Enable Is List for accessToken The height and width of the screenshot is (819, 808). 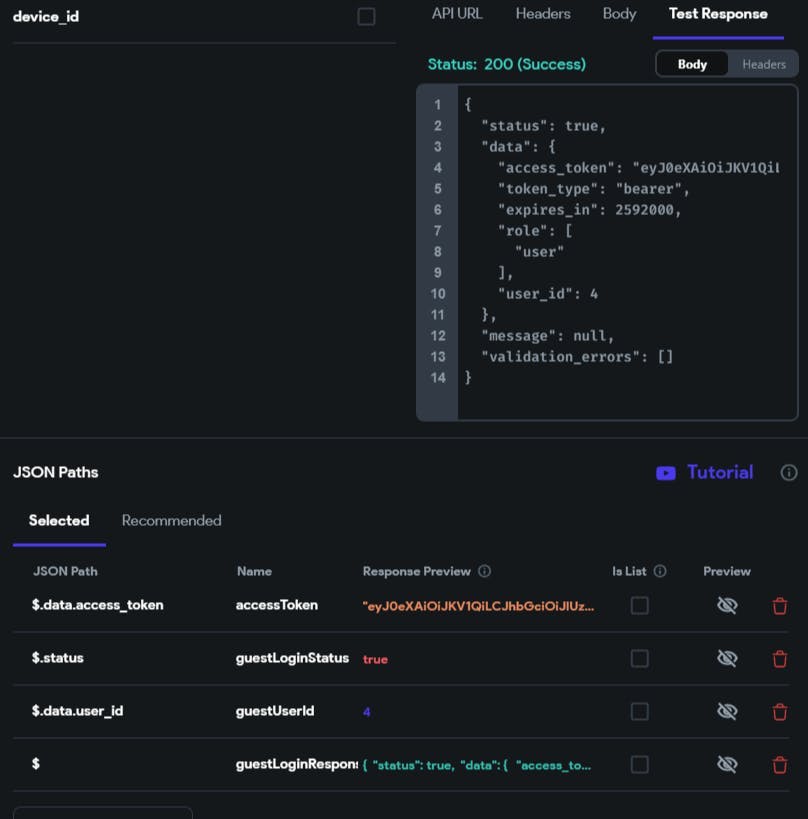point(639,606)
